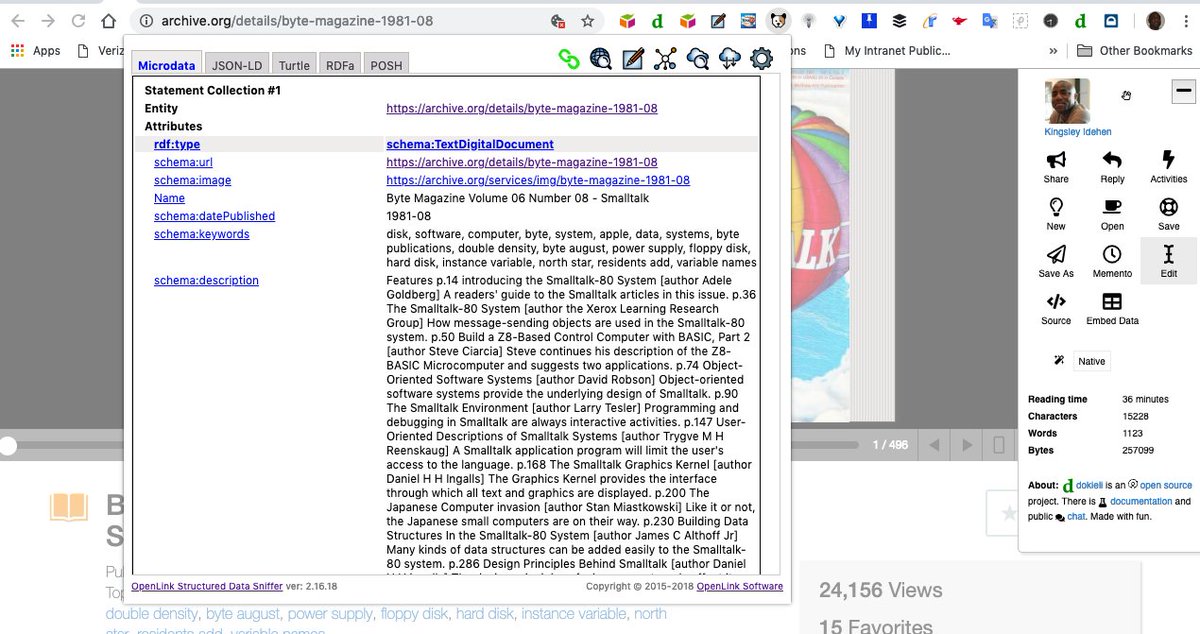The height and width of the screenshot is (634, 1200).
Task: Choose Save As paper plane icon
Action: [1056, 254]
